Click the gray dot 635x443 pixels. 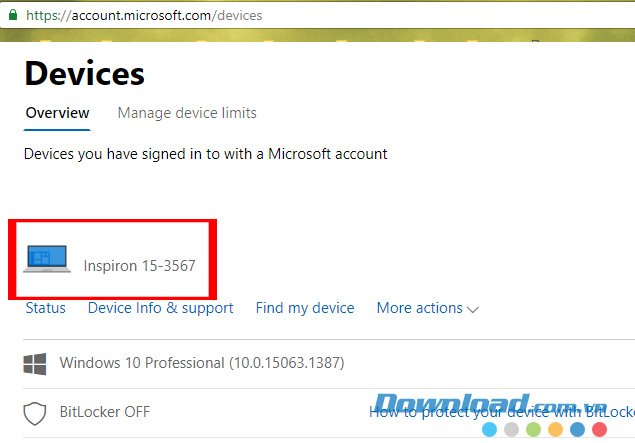512,430
